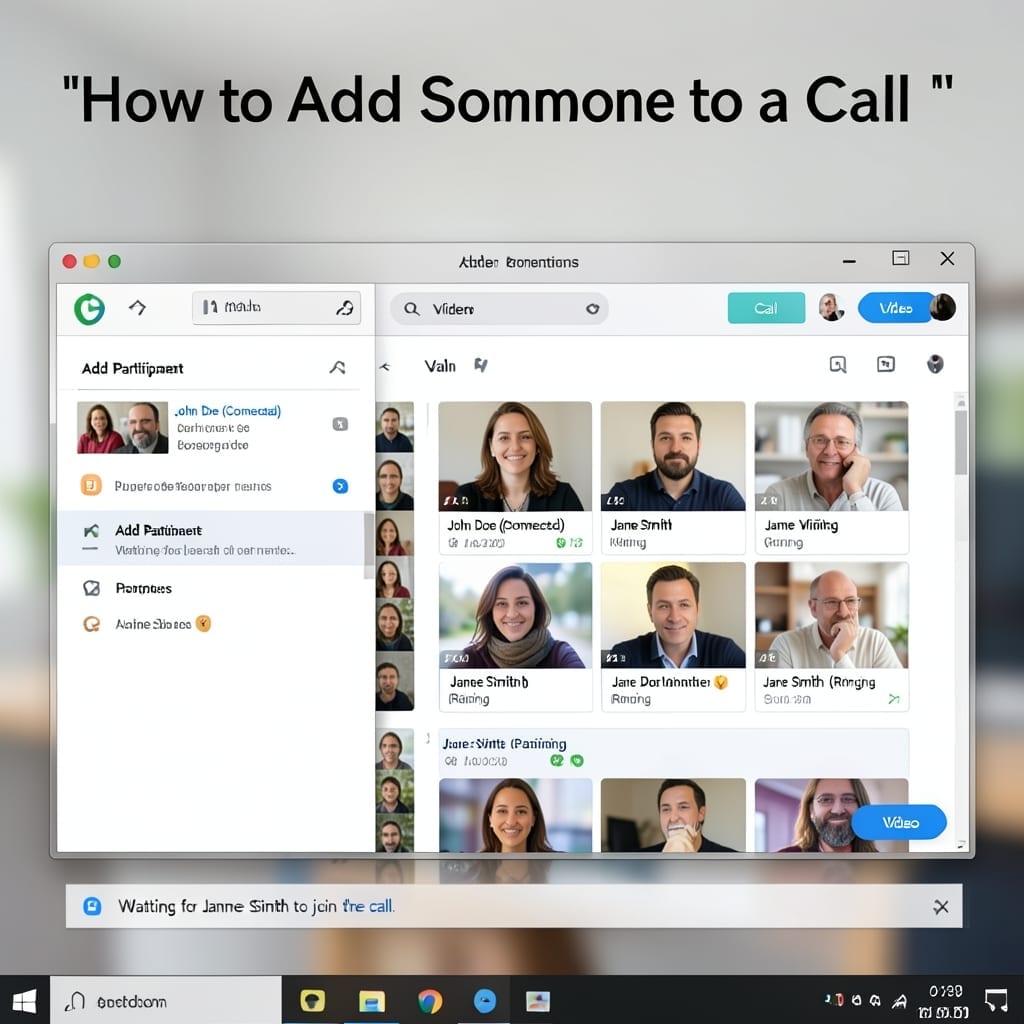Click the Valn heading label
The width and height of the screenshot is (1024, 1024).
tap(440, 366)
